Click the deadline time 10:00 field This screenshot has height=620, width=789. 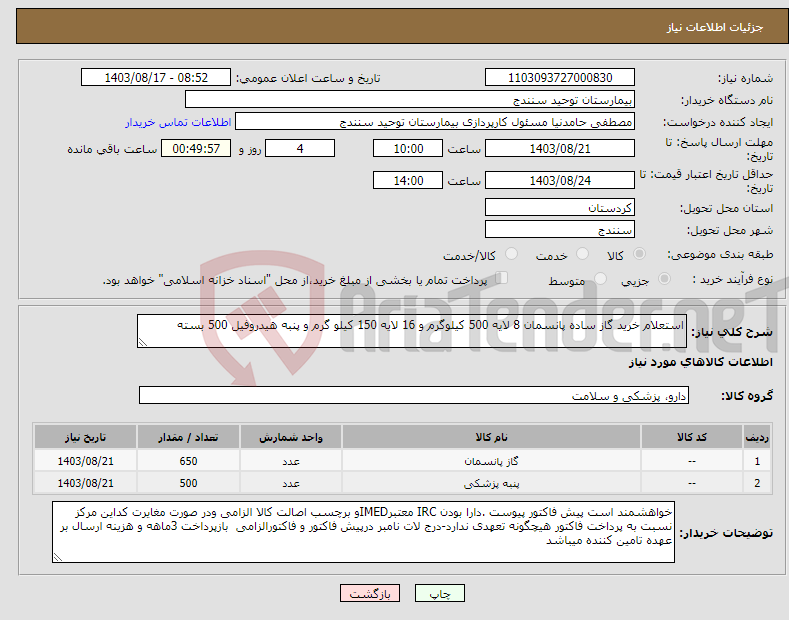click(x=408, y=148)
